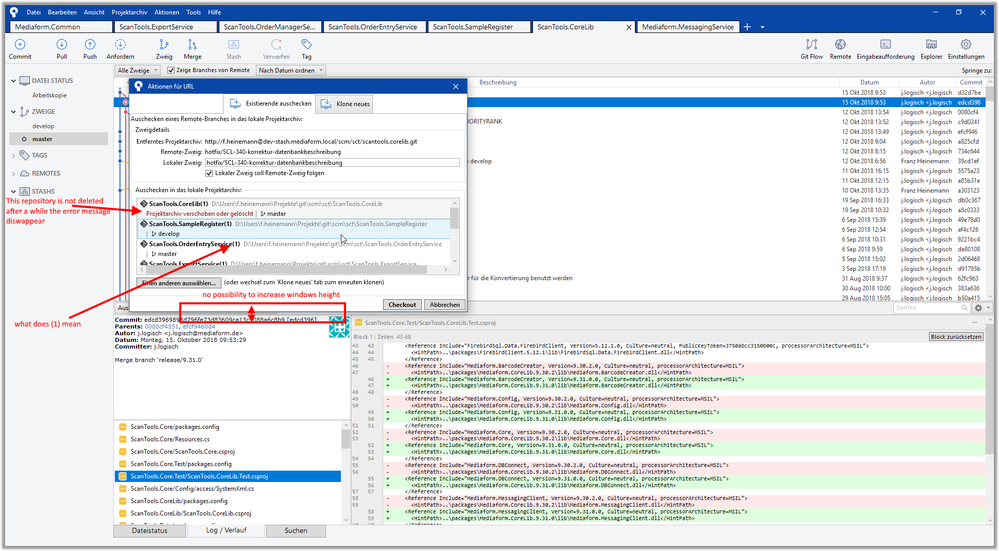Select the Klone neues tab
Screen dimensions: 999x551
click(345, 103)
